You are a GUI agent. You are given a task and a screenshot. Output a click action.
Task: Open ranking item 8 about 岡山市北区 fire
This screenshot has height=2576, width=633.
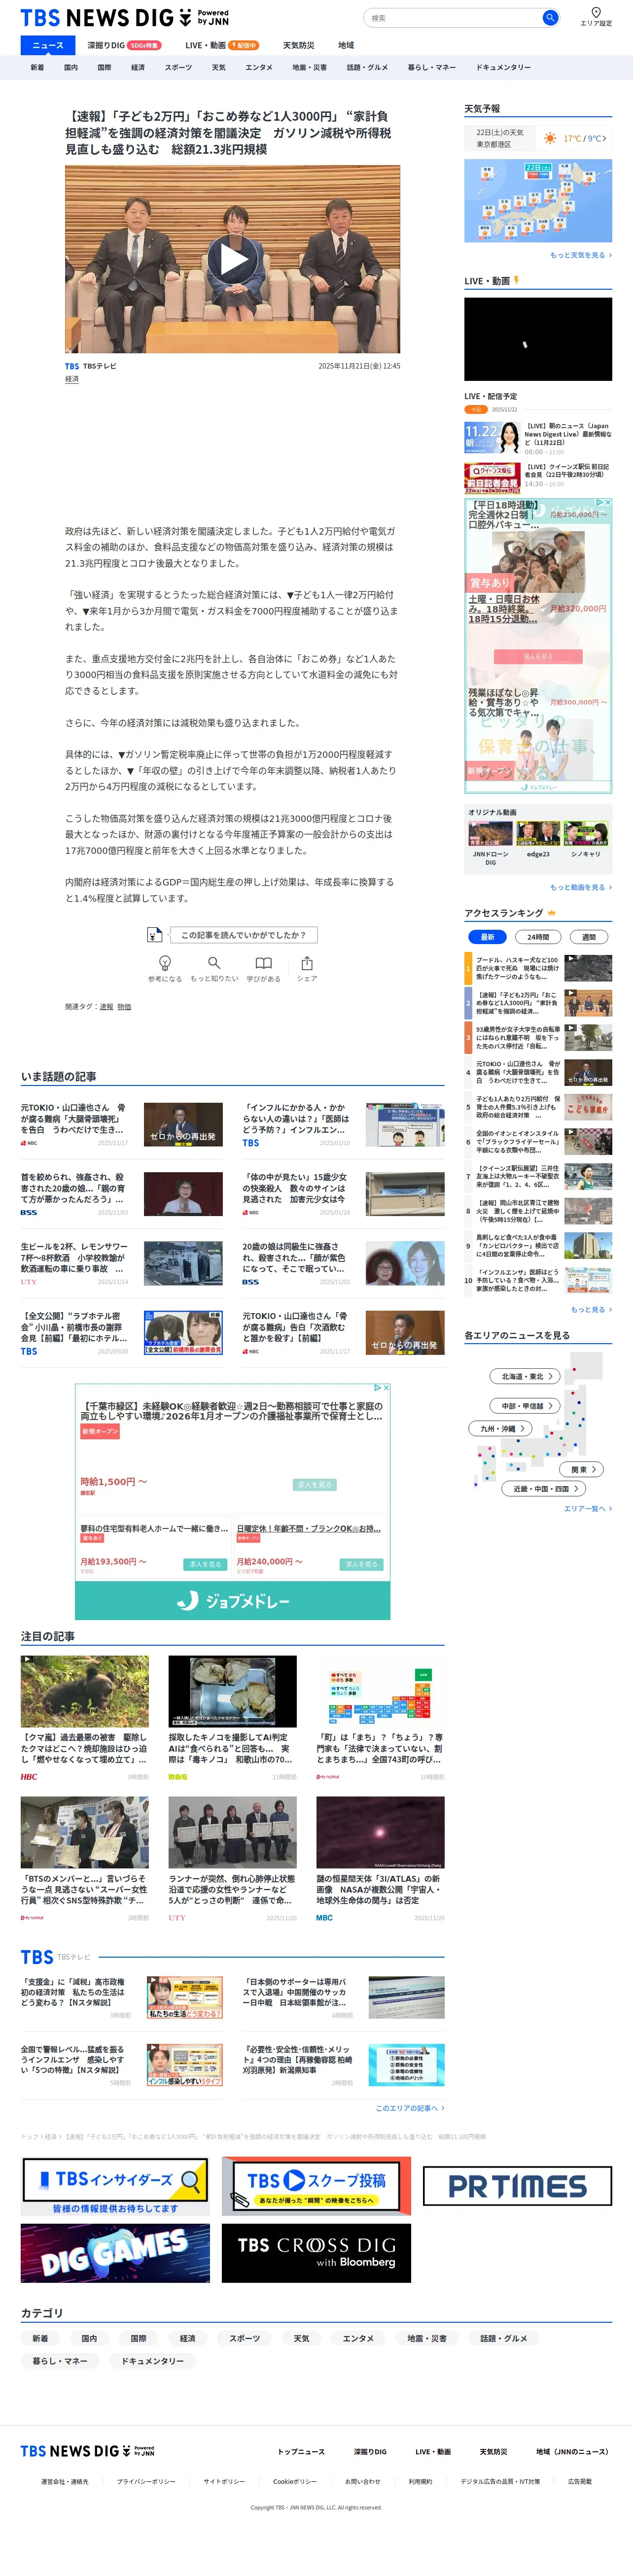tap(538, 1211)
